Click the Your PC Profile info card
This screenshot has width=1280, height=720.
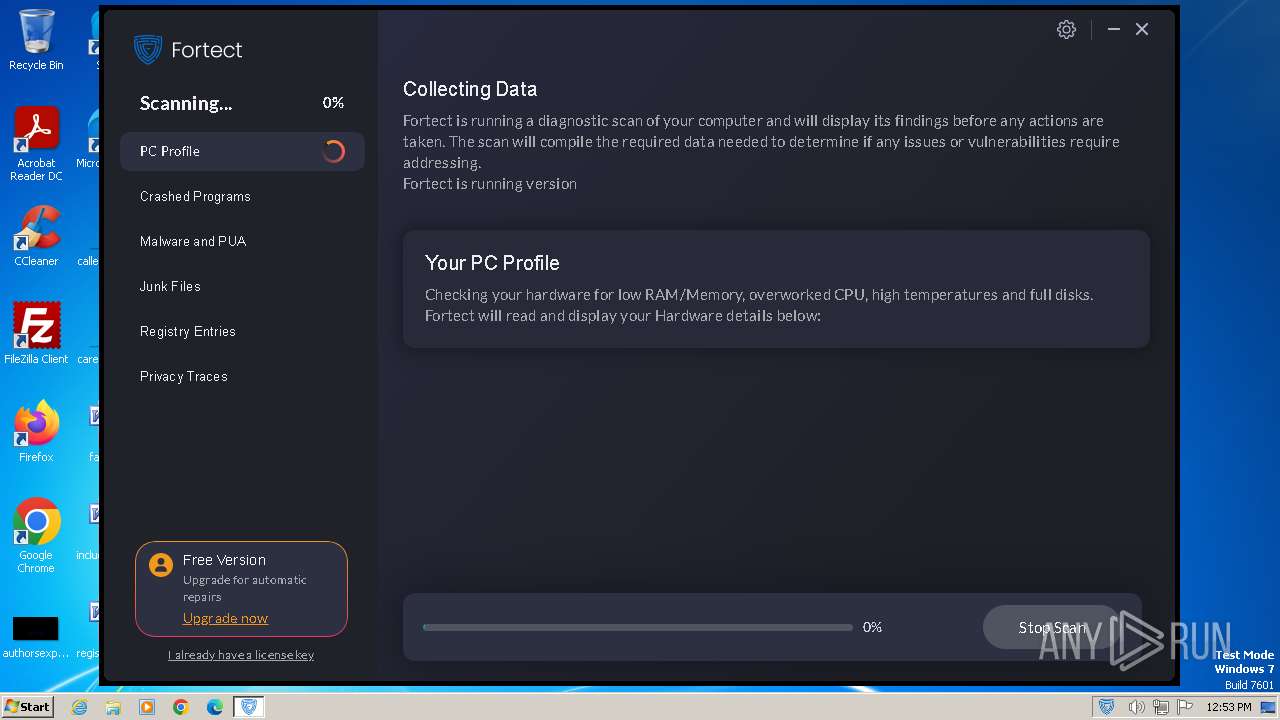point(776,289)
